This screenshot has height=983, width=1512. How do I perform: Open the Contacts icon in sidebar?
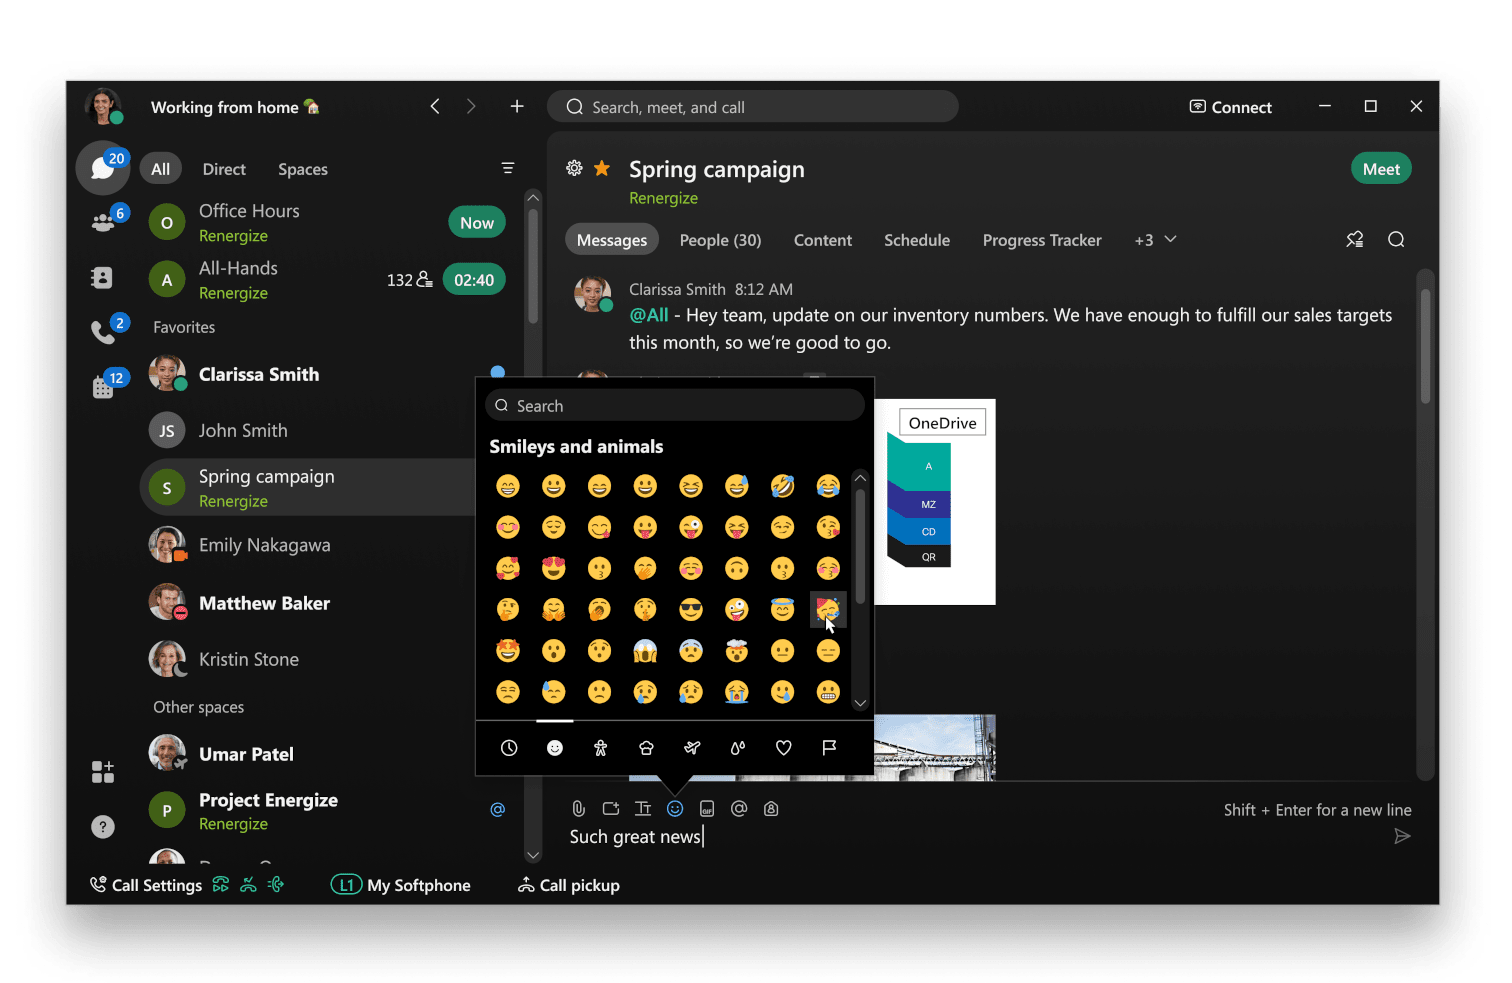coord(102,278)
